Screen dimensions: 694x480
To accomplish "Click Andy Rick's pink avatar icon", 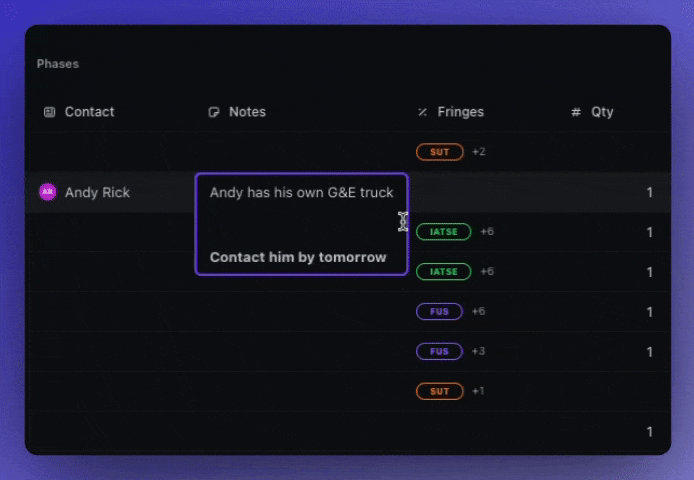I will [x=48, y=192].
